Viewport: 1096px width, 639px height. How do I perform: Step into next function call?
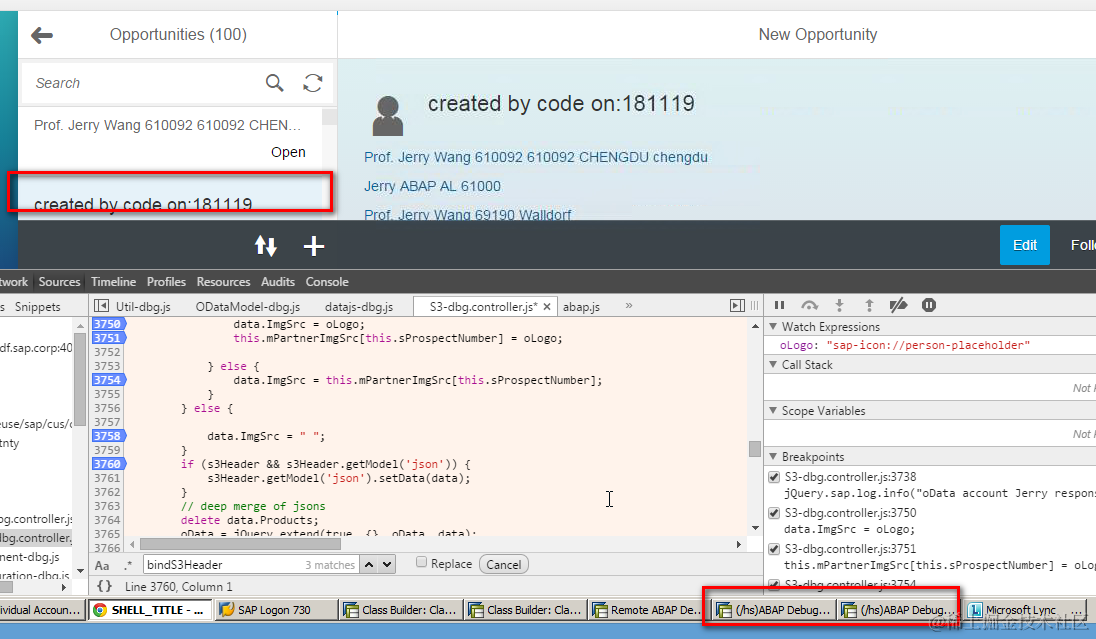(839, 305)
